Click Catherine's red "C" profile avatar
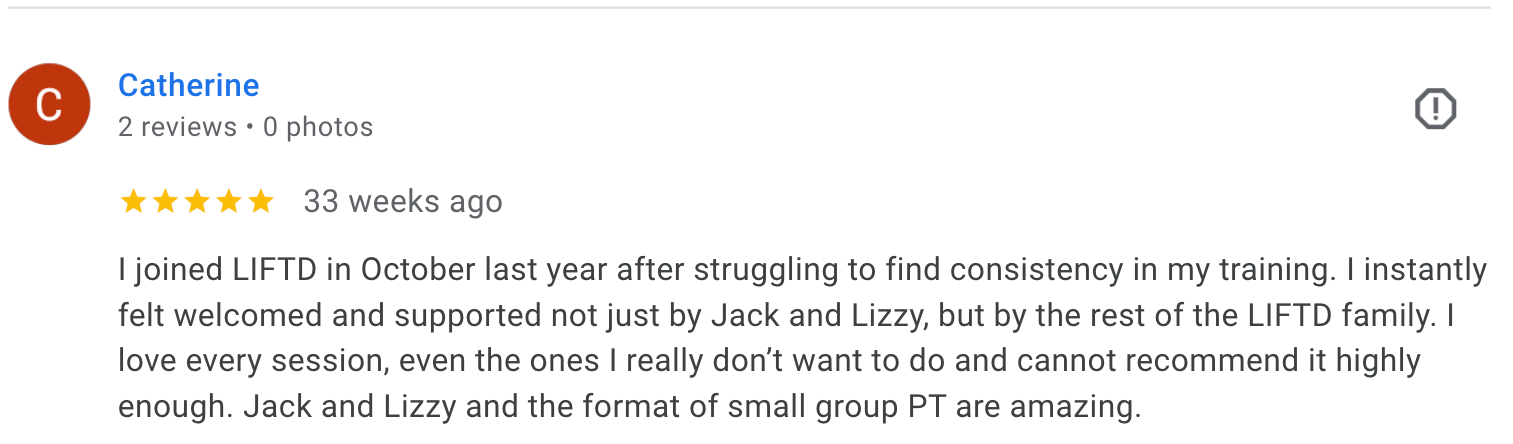This screenshot has width=1513, height=444. click(49, 104)
